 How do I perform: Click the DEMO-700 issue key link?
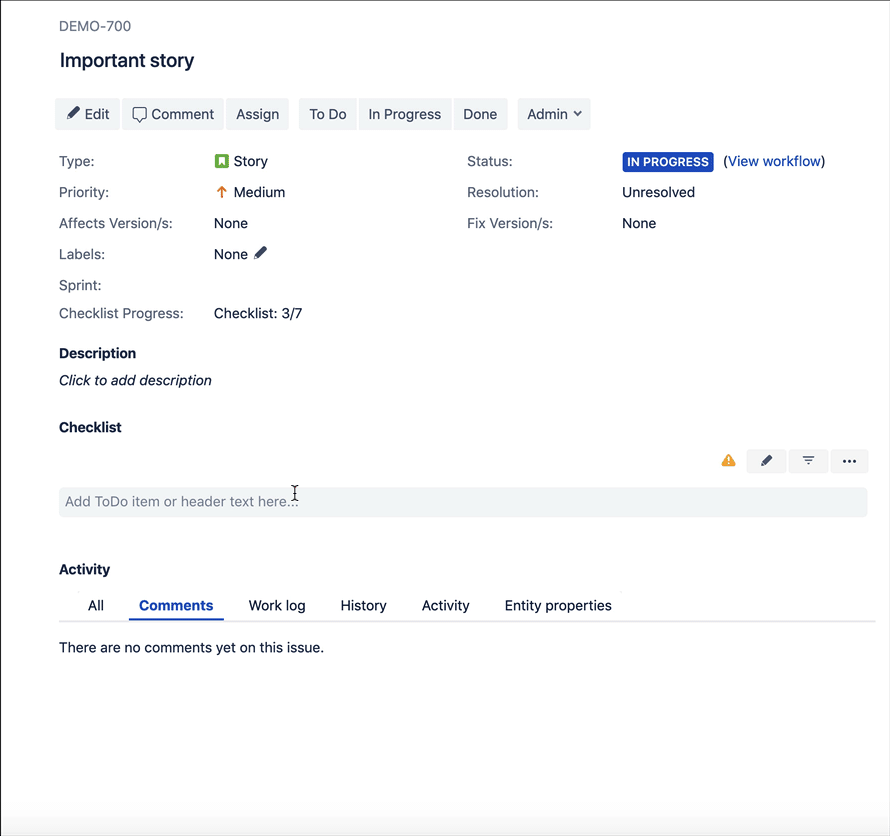[94, 26]
